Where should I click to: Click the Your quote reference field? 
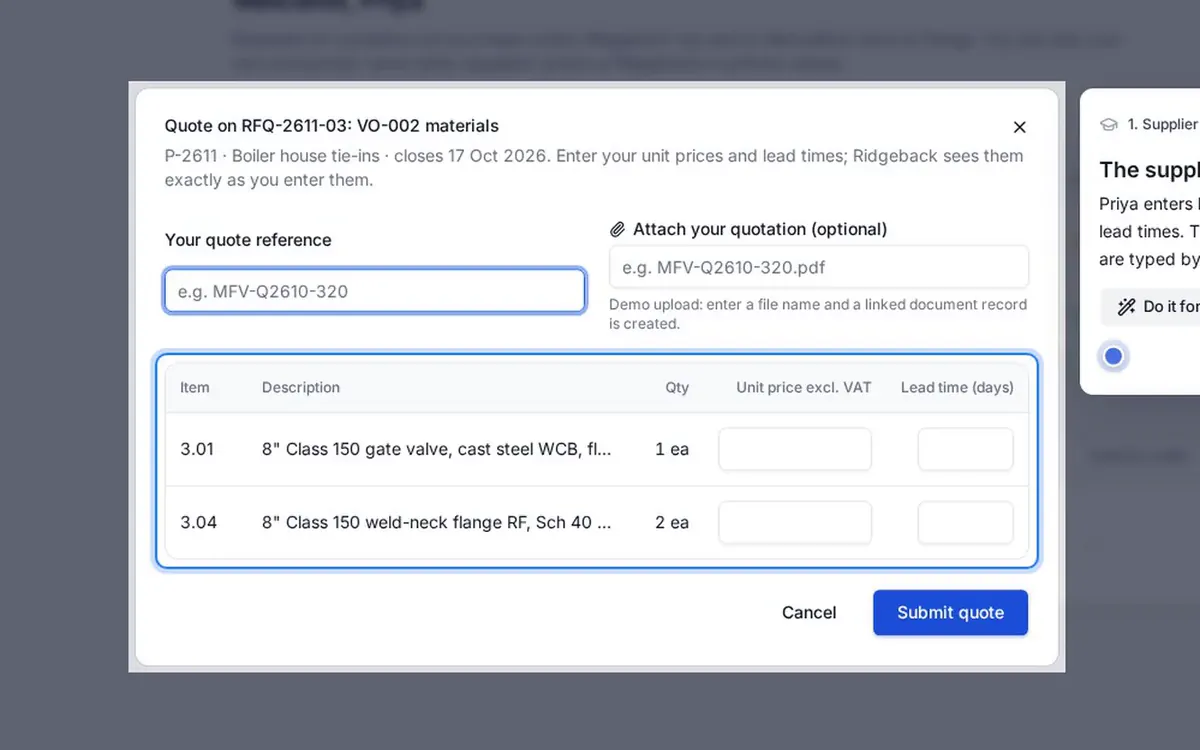(x=375, y=291)
